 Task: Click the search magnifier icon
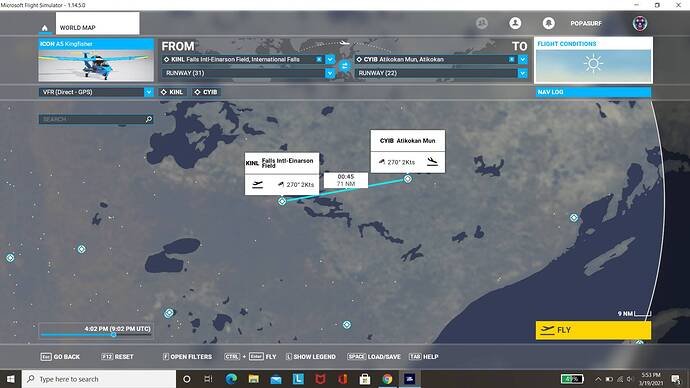pos(149,119)
